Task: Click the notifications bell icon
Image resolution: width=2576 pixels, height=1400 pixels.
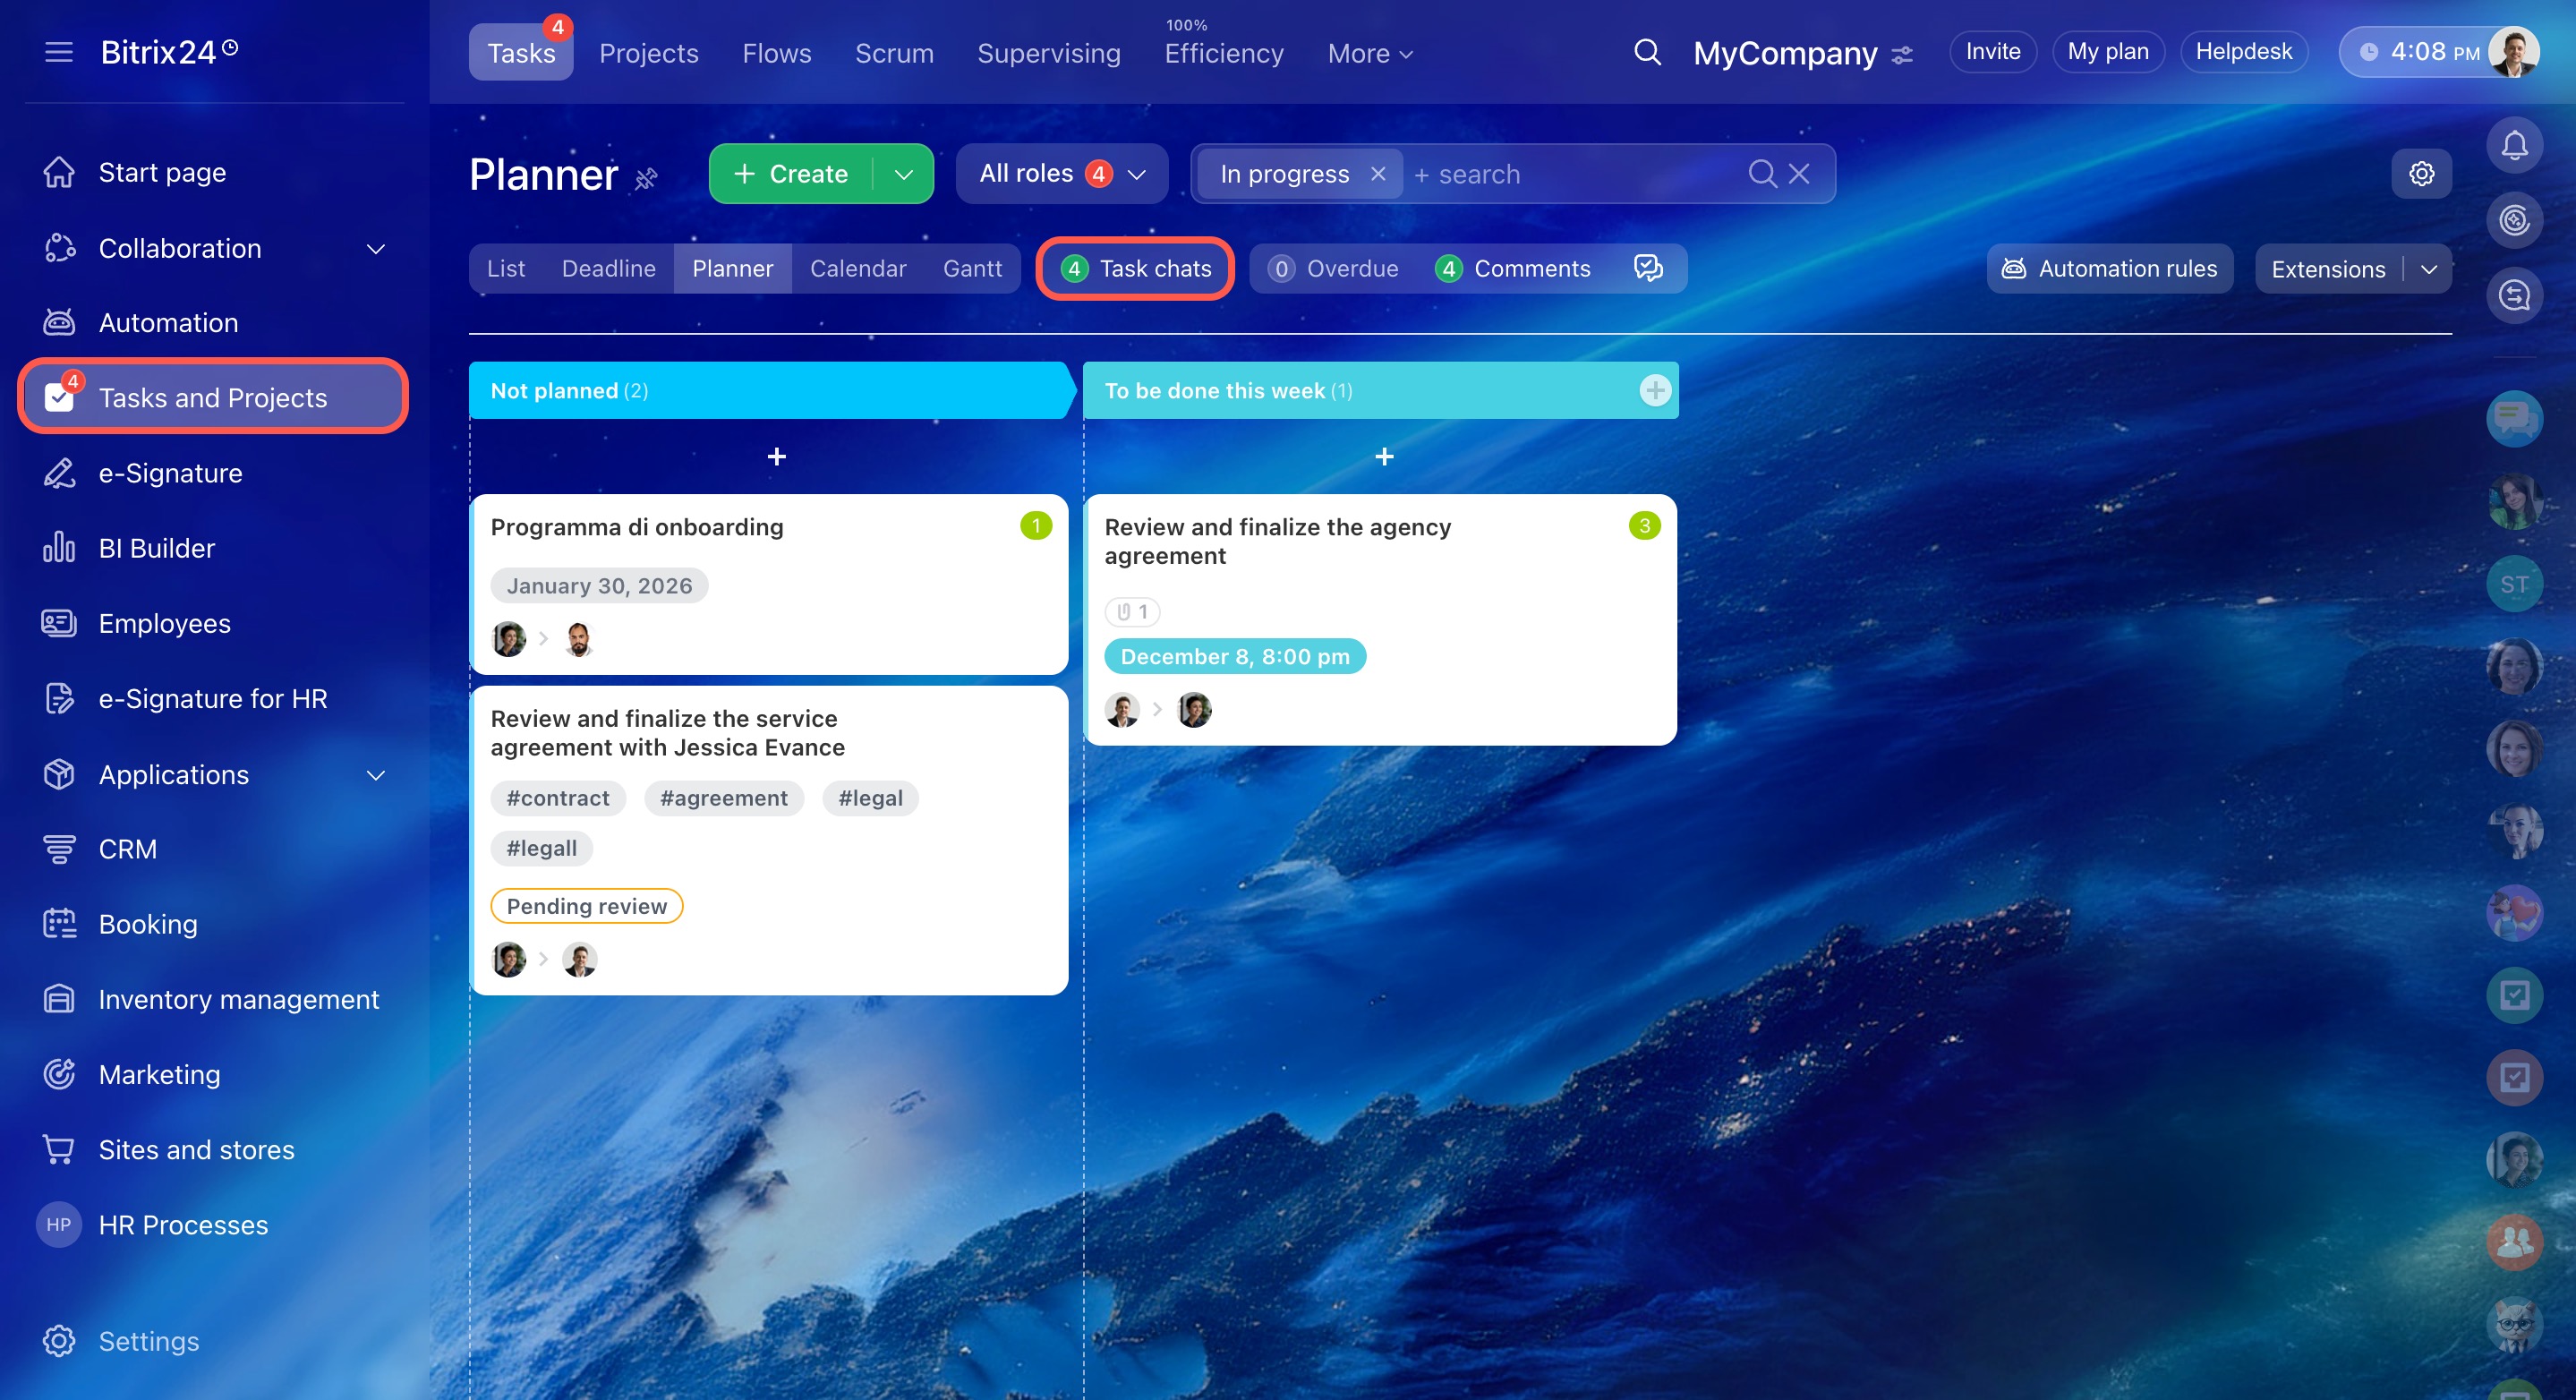Action: [2513, 146]
